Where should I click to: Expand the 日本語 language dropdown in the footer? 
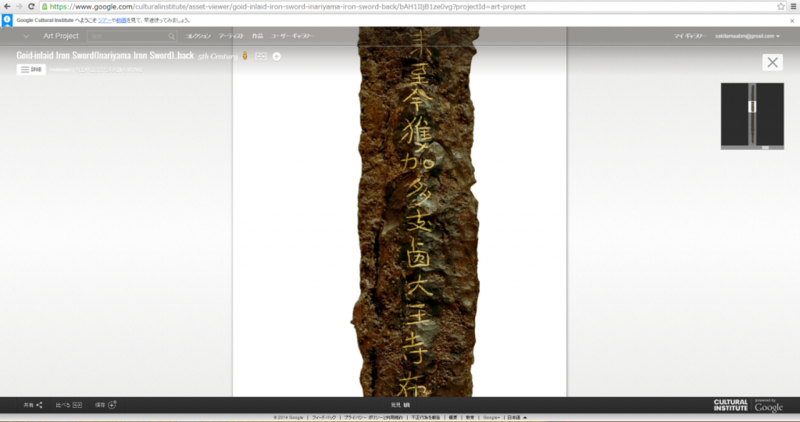(x=517, y=417)
